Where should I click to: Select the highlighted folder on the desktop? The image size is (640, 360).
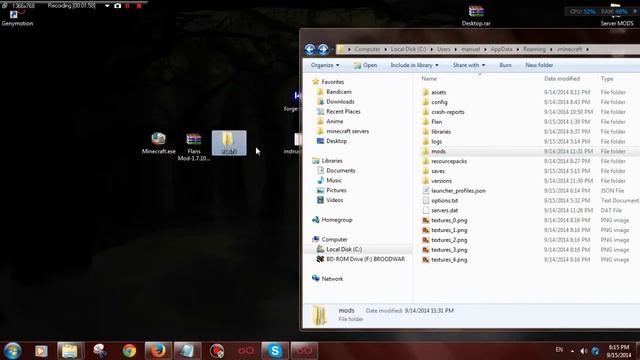pos(229,143)
